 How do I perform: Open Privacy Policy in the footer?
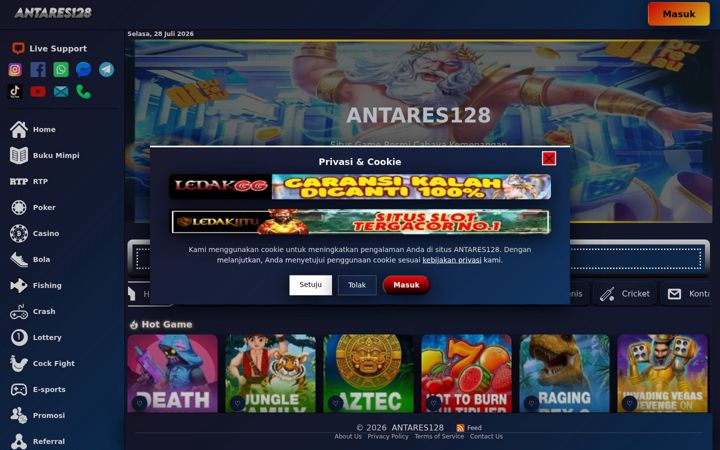[388, 436]
